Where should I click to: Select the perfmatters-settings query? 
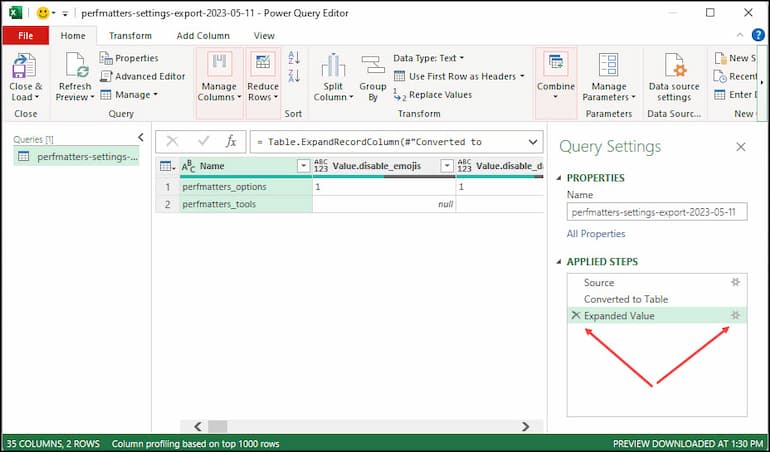[x=77, y=157]
